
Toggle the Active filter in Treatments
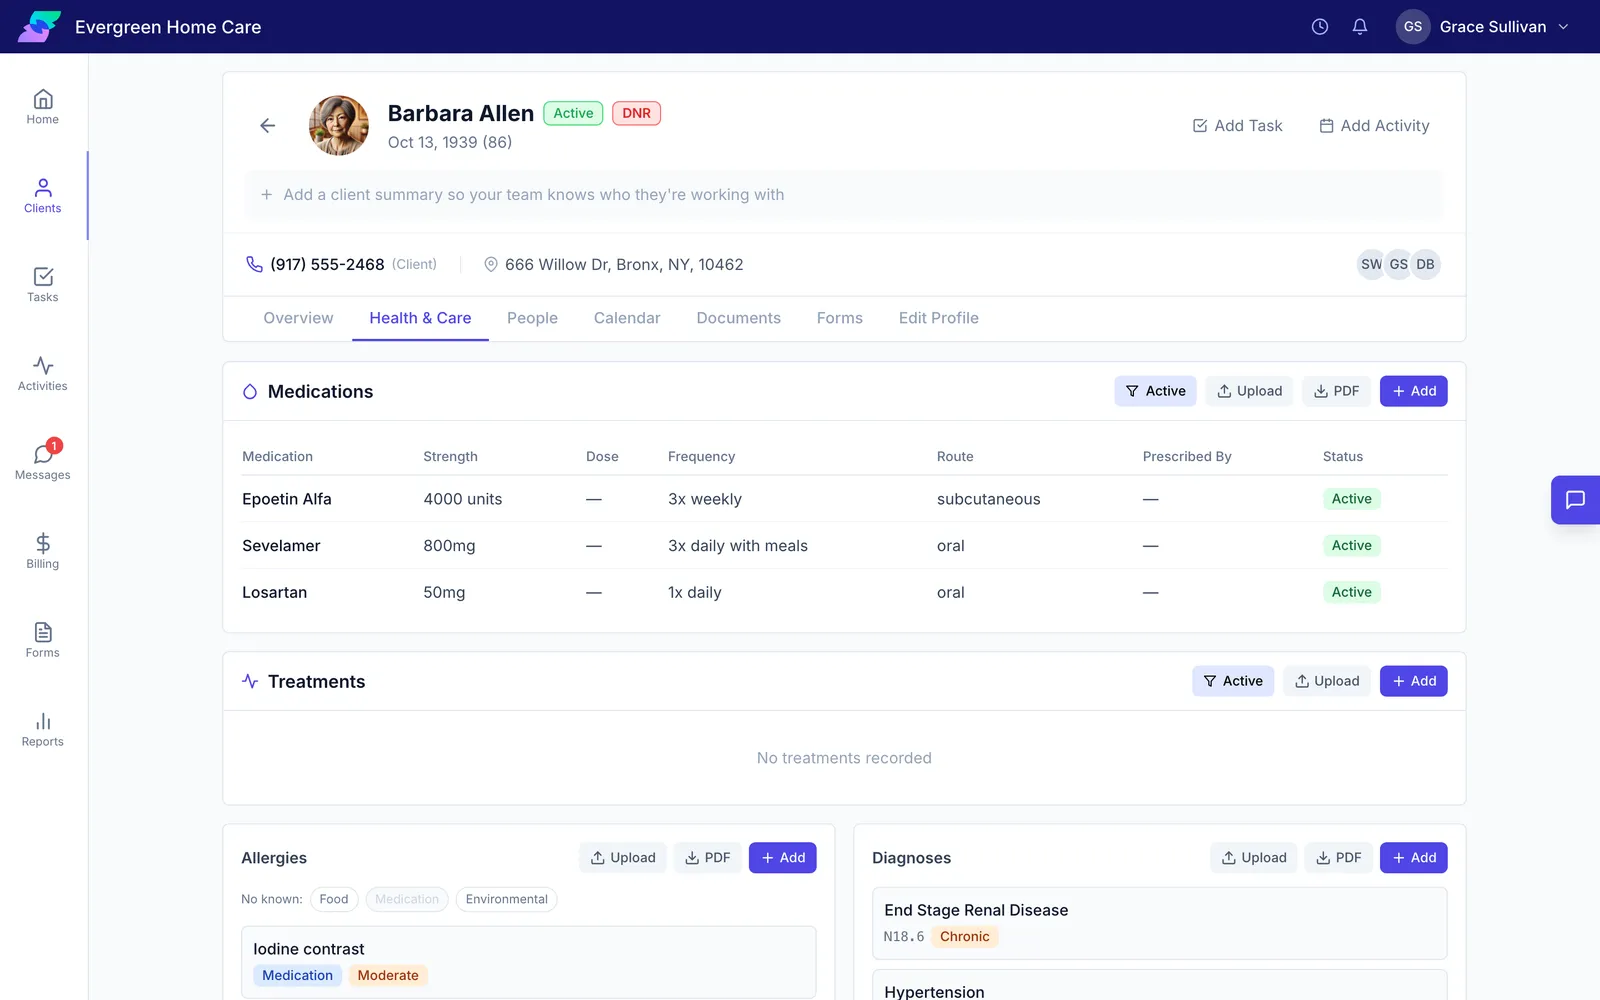pos(1233,681)
